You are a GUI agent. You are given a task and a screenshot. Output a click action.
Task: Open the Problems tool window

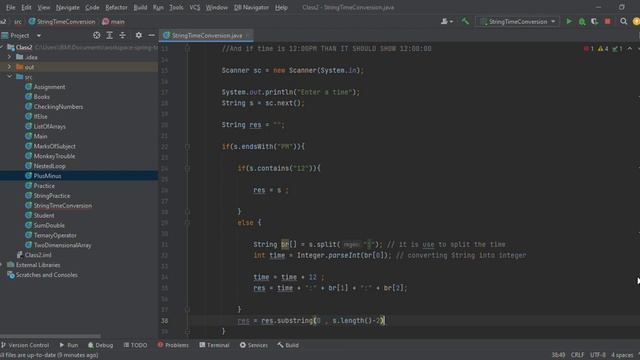173,345
